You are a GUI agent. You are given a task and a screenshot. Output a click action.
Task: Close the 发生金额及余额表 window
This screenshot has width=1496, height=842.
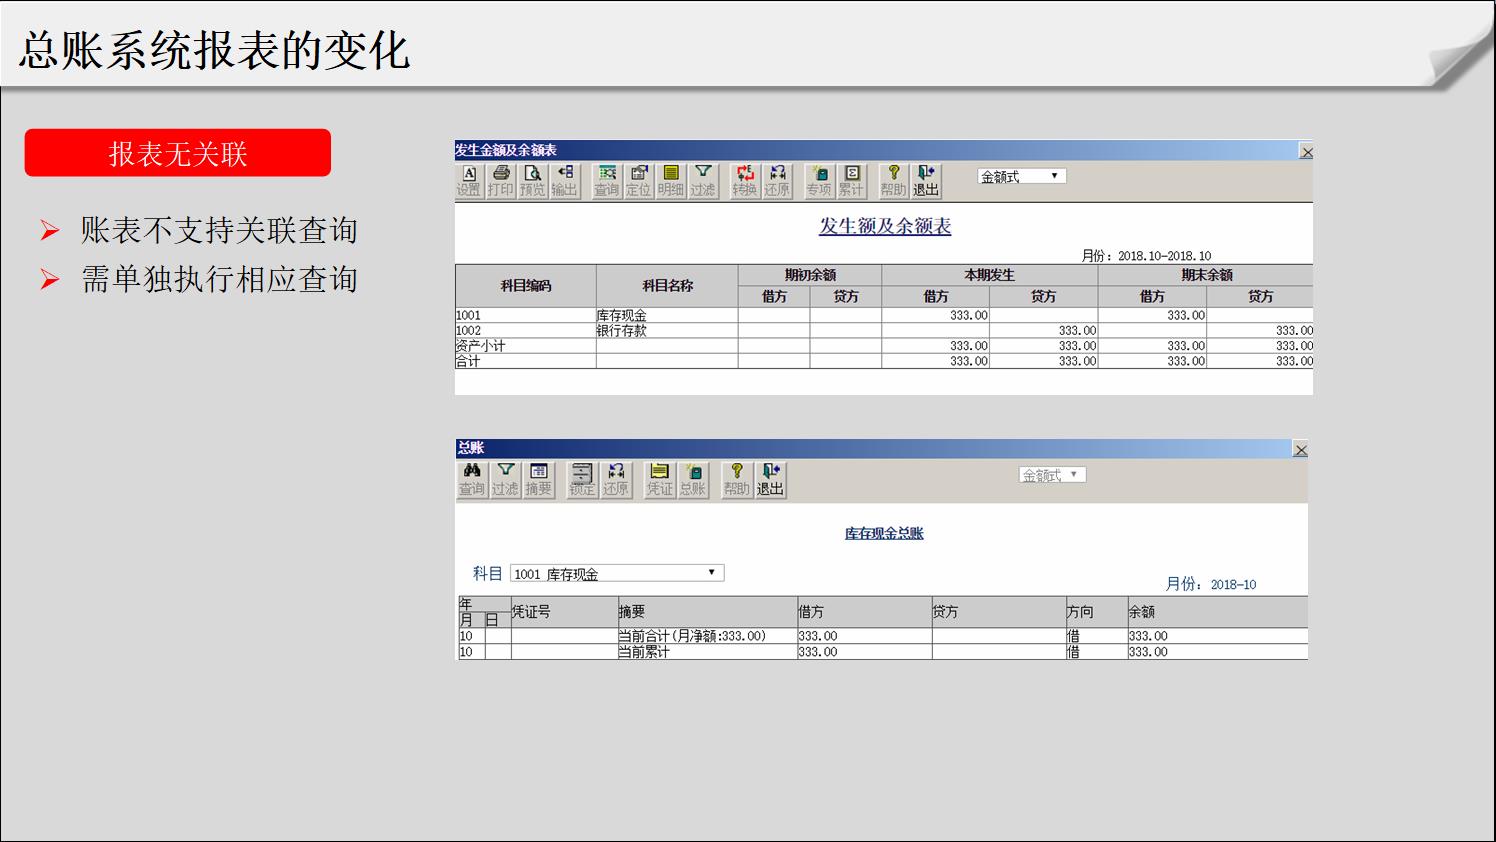pyautogui.click(x=1306, y=152)
